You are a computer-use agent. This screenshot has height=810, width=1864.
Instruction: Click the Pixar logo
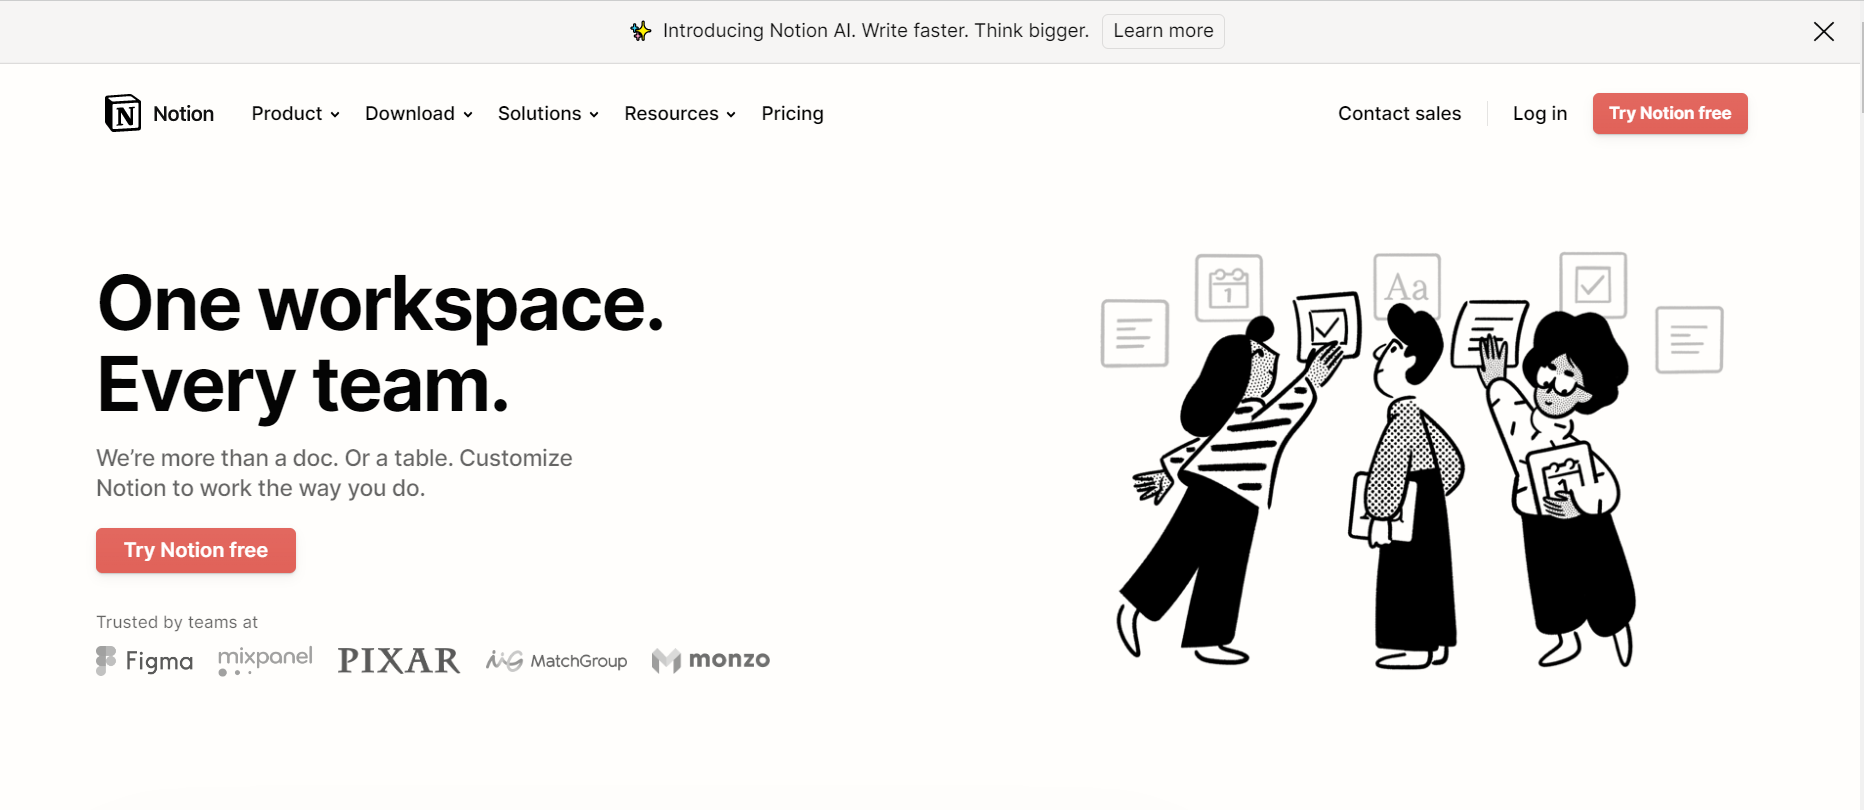click(399, 660)
